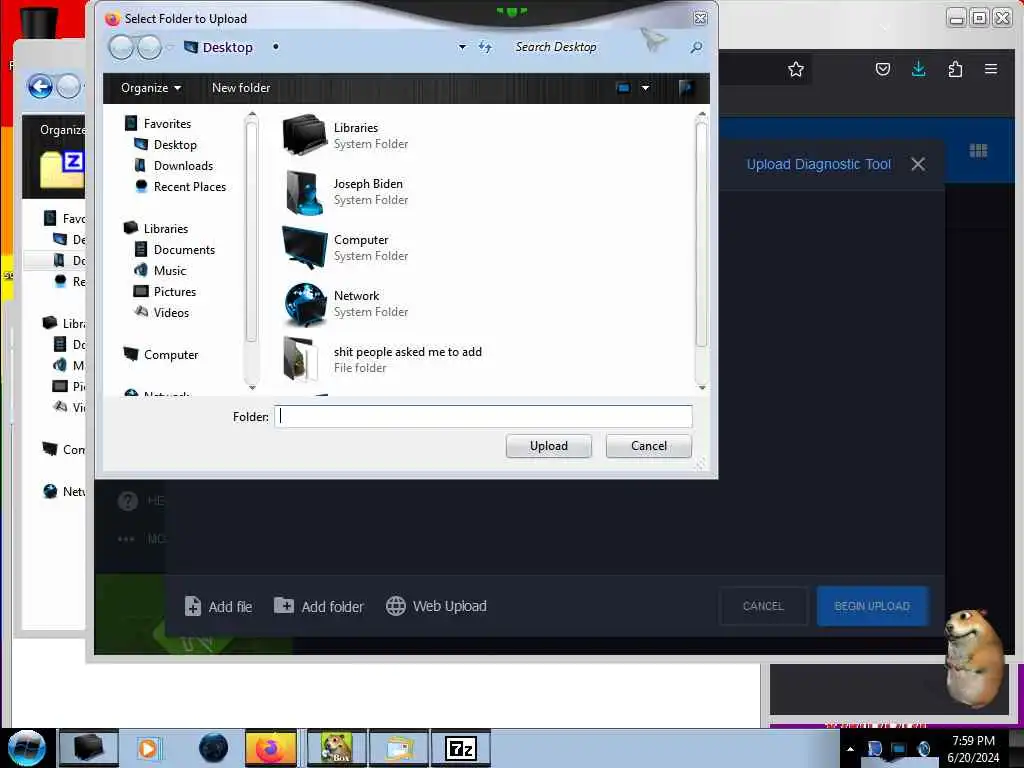This screenshot has width=1024, height=768.
Task: Bookmark the page with the Firefox star icon
Action: point(795,69)
